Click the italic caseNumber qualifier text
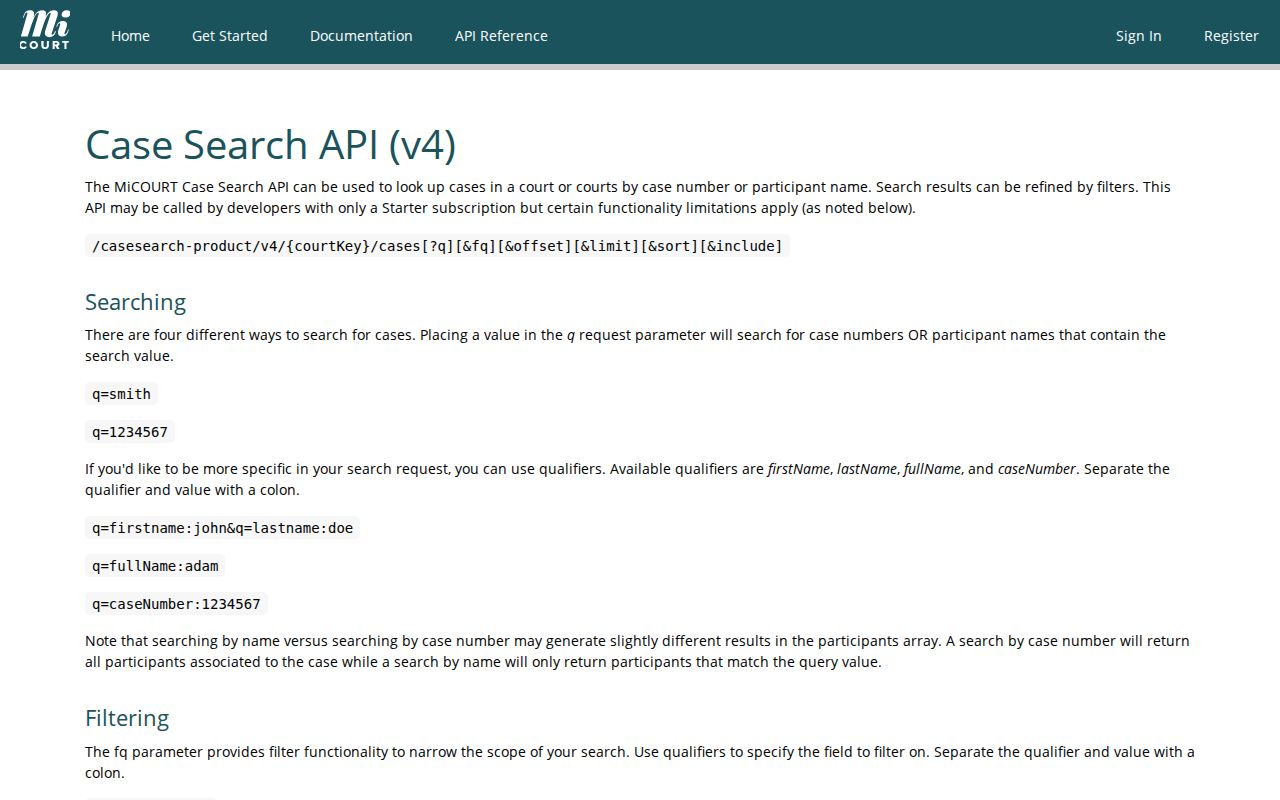Image resolution: width=1280 pixels, height=800 pixels. (1037, 469)
